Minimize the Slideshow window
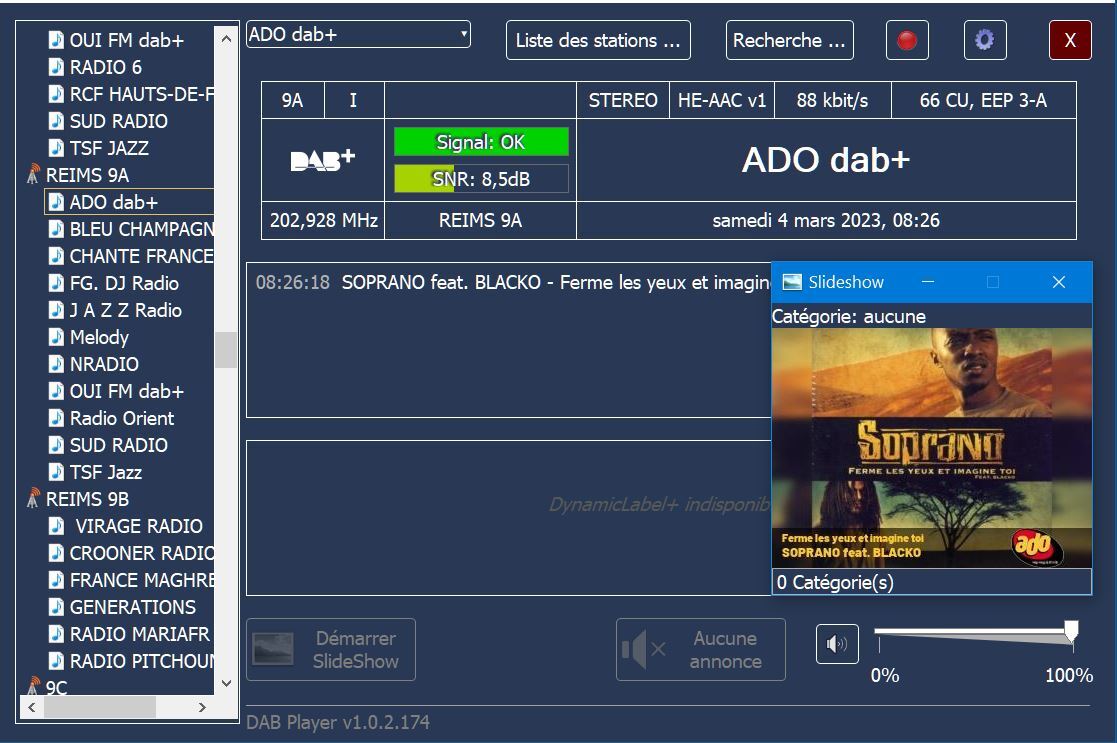The image size is (1117, 743). point(928,282)
